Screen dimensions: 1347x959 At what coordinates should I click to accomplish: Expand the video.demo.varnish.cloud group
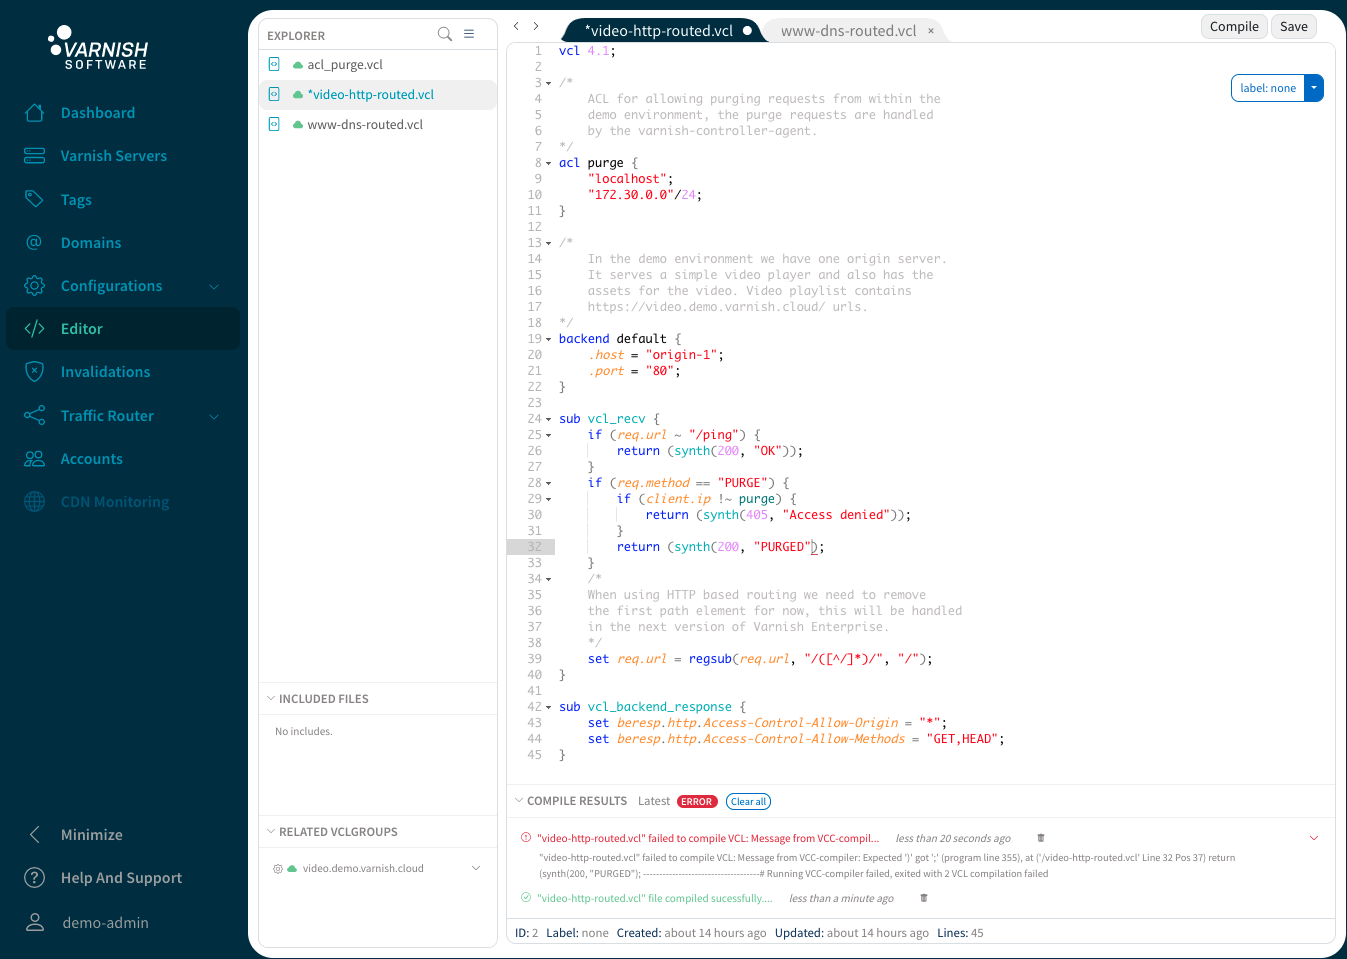[x=476, y=868]
